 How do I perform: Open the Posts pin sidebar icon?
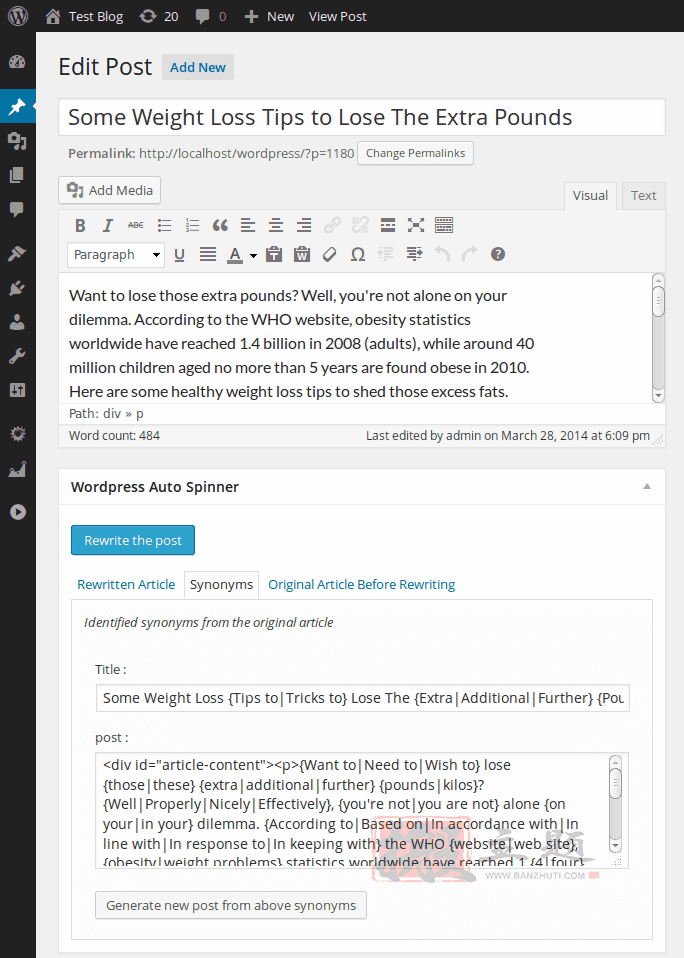(17, 106)
